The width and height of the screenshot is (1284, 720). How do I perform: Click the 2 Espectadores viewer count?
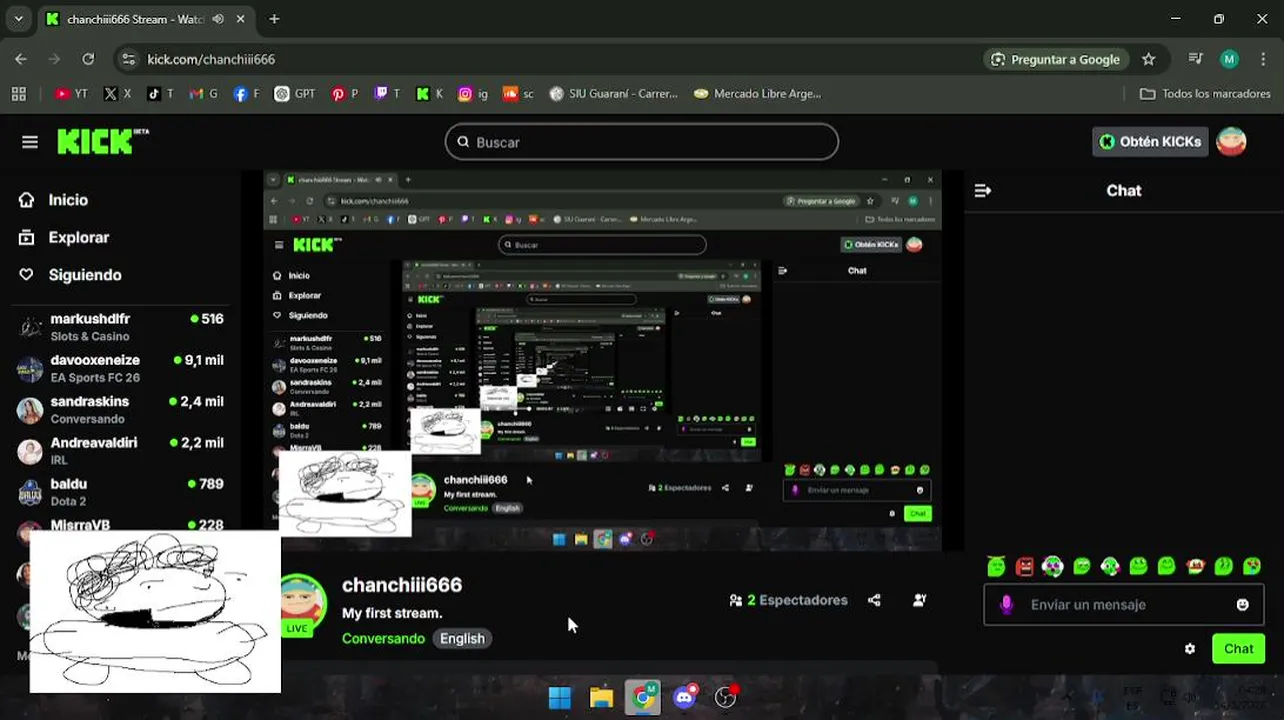789,600
